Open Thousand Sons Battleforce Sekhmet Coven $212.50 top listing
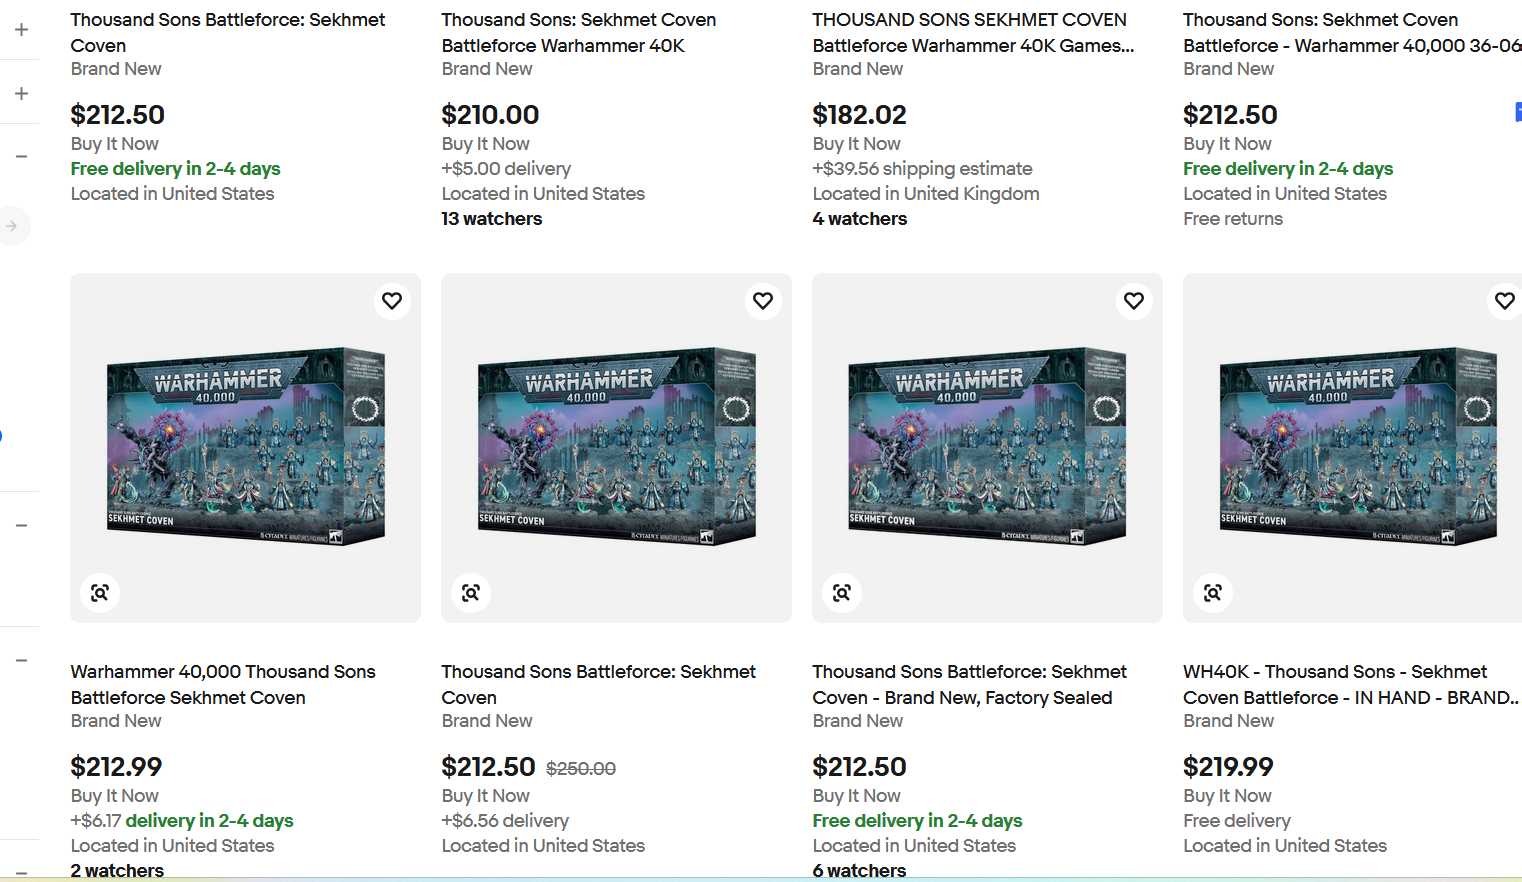The image size is (1522, 882). [x=228, y=32]
